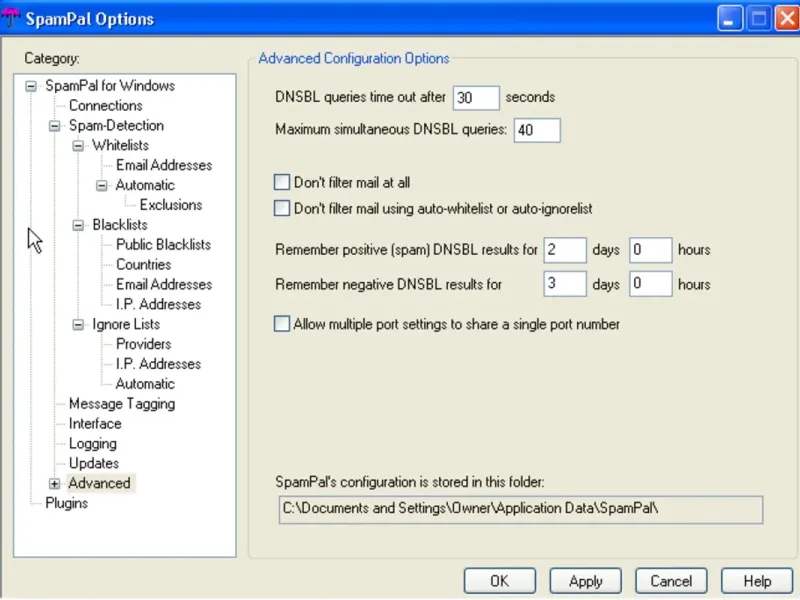
Task: Expand the Advanced tree node
Action: tap(55, 483)
